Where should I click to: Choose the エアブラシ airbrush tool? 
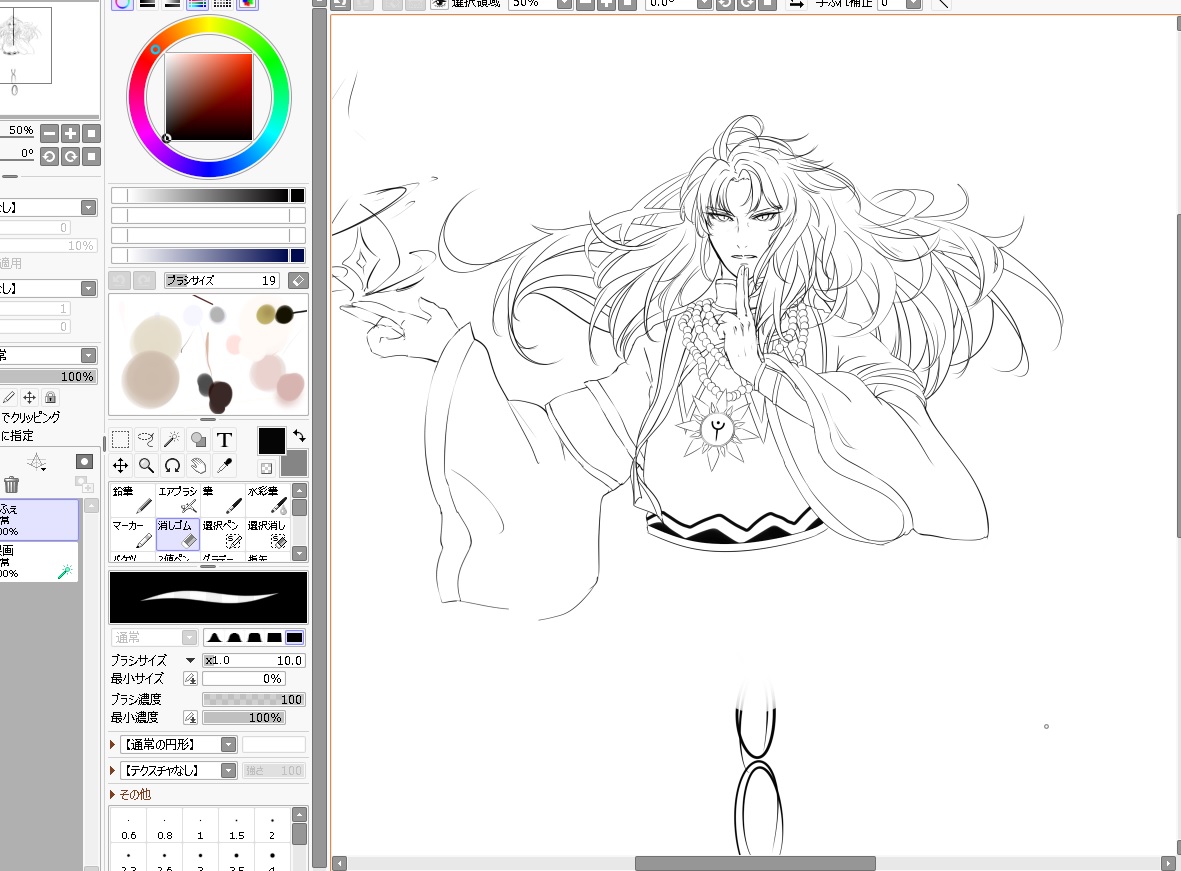click(x=178, y=500)
